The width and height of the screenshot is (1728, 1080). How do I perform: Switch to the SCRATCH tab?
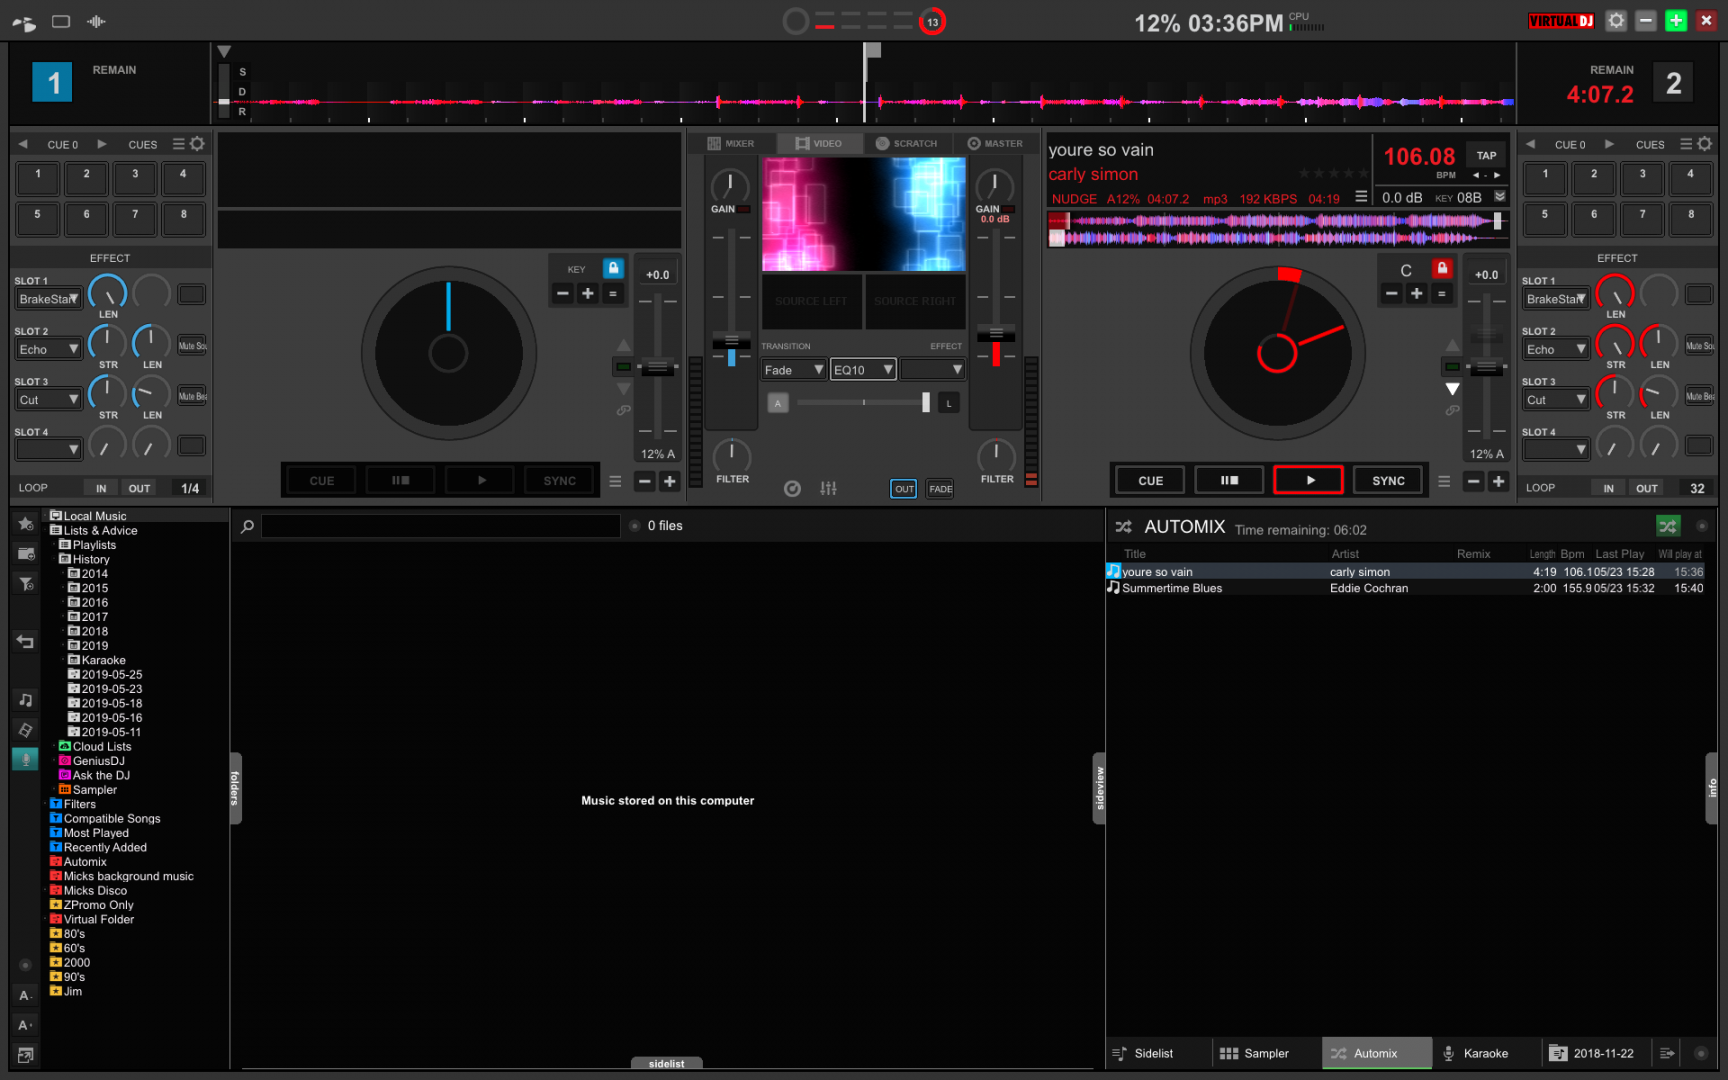pyautogui.click(x=906, y=143)
